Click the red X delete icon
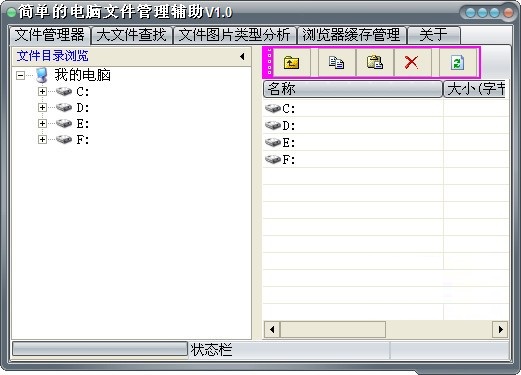The image size is (521, 375). click(x=412, y=62)
